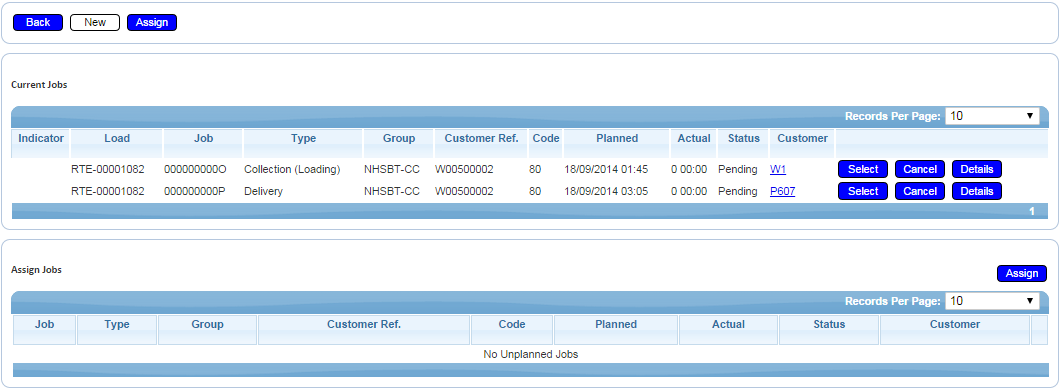
Task: Click the New button
Action: pos(95,22)
